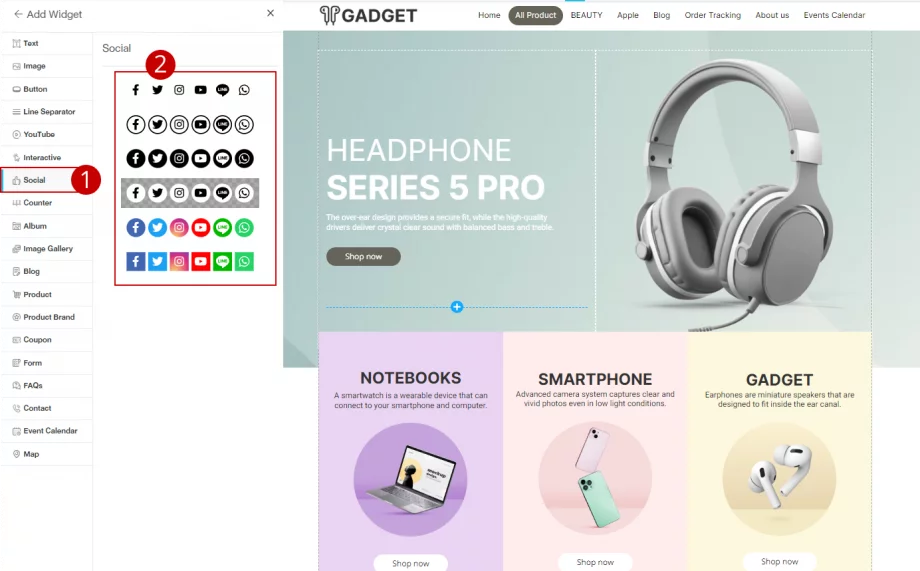Viewport: 920px width, 571px height.
Task: Close the Add Widget panel
Action: point(270,13)
